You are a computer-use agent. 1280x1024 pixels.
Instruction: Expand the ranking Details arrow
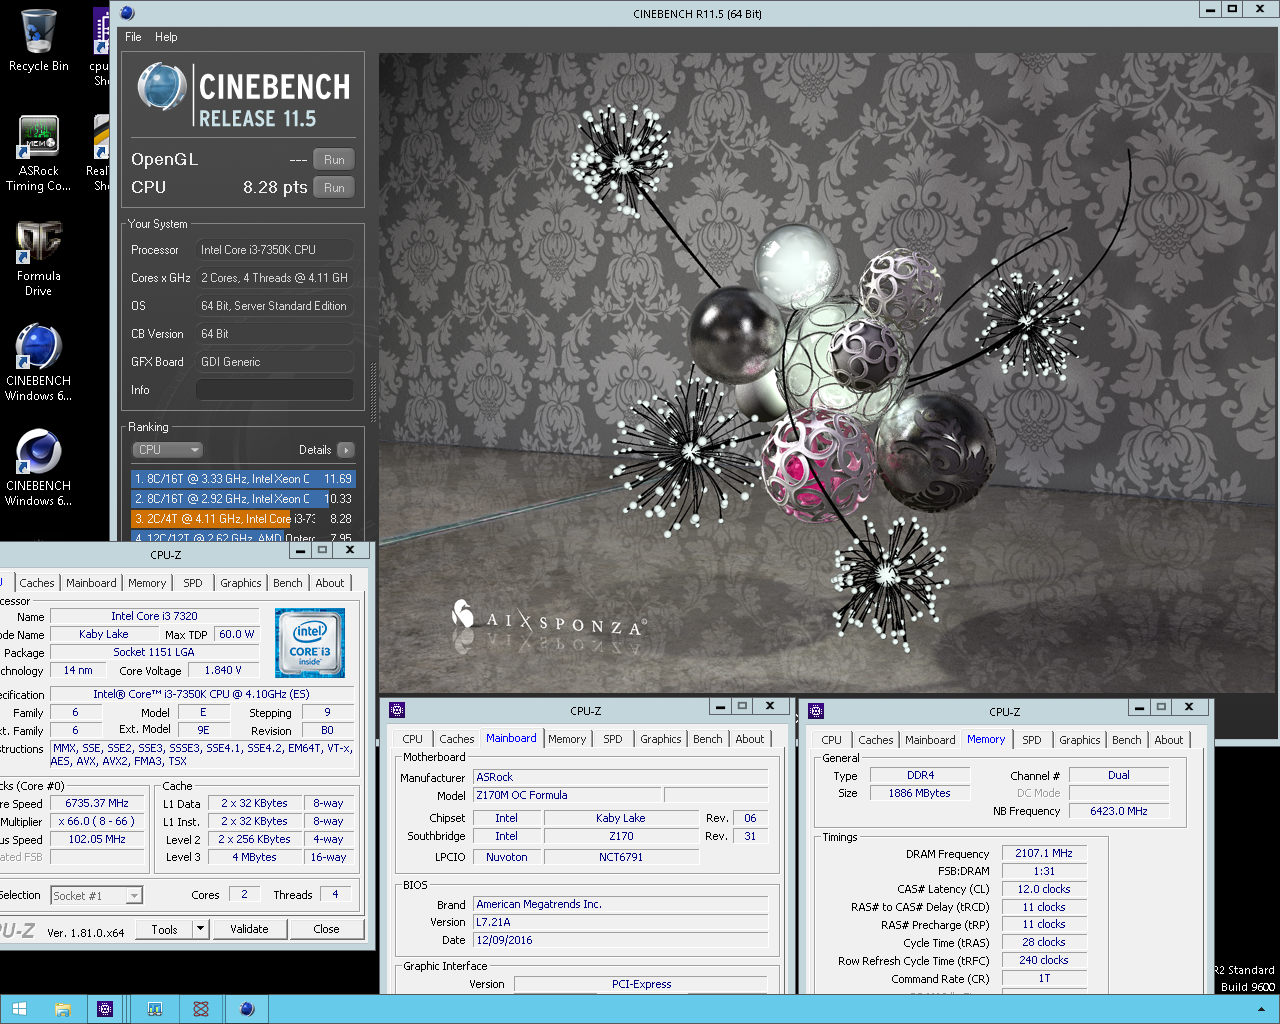[x=346, y=450]
